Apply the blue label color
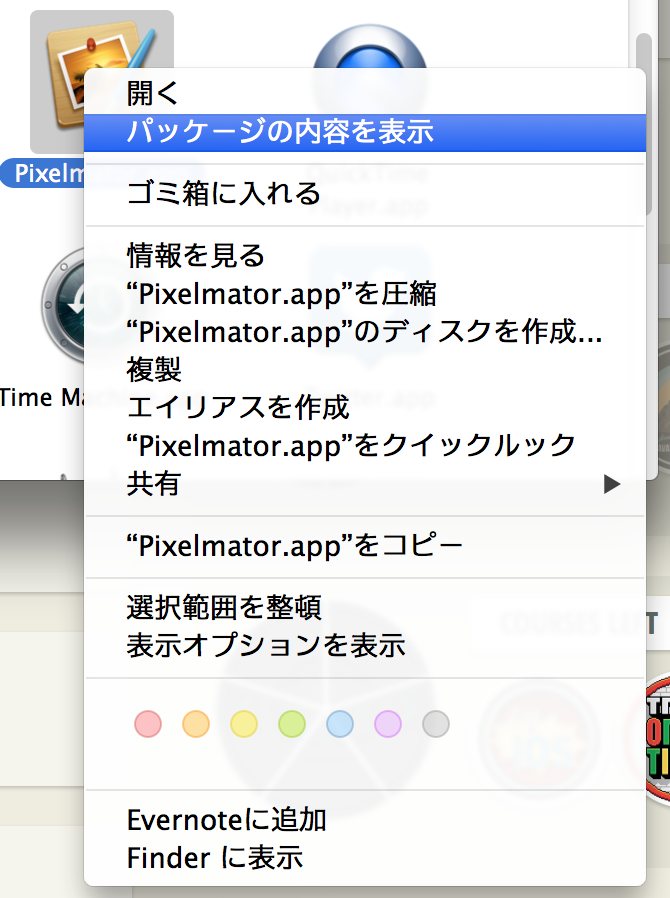This screenshot has width=670, height=898. [x=340, y=724]
